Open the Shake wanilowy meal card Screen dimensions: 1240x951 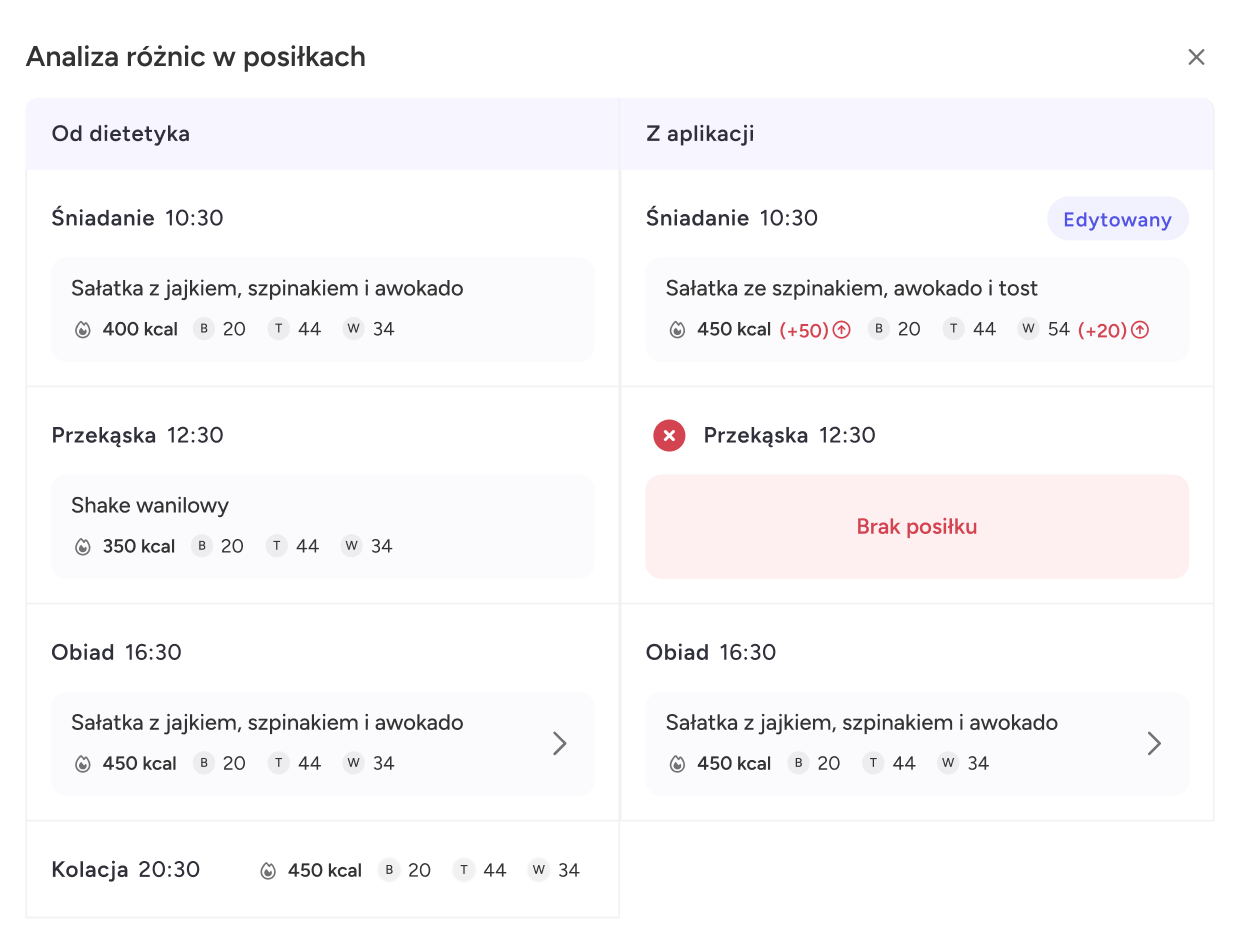point(322,526)
